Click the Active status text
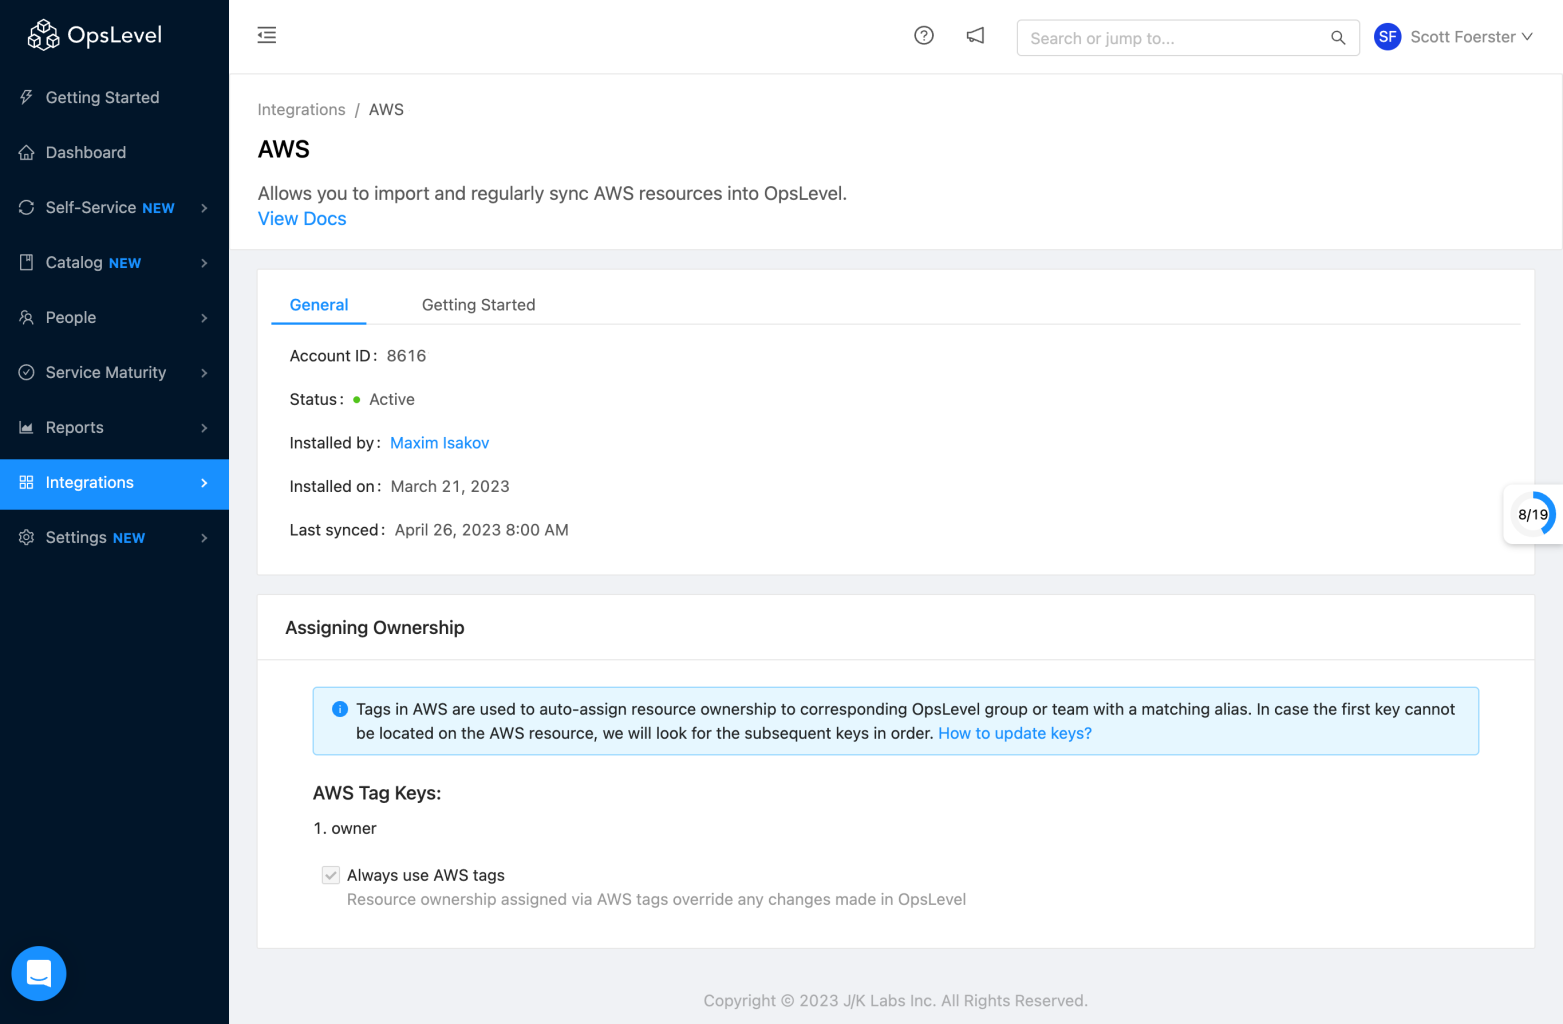The width and height of the screenshot is (1563, 1024). 392,399
